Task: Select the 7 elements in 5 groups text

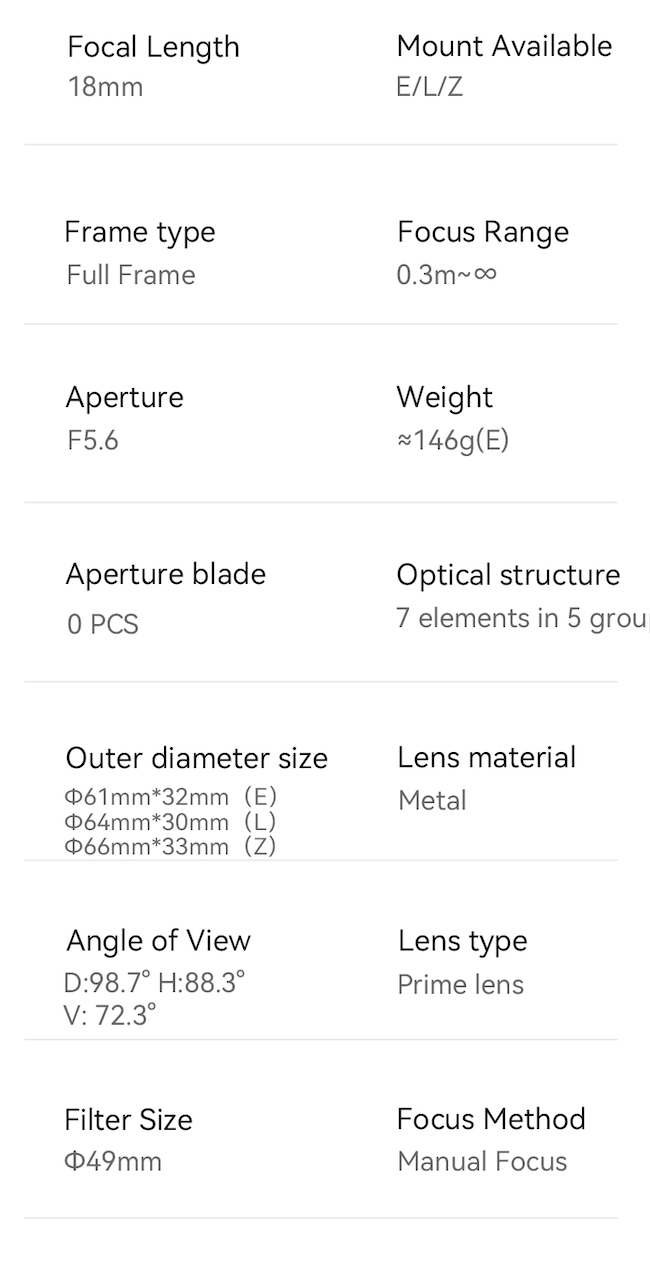Action: click(x=521, y=619)
